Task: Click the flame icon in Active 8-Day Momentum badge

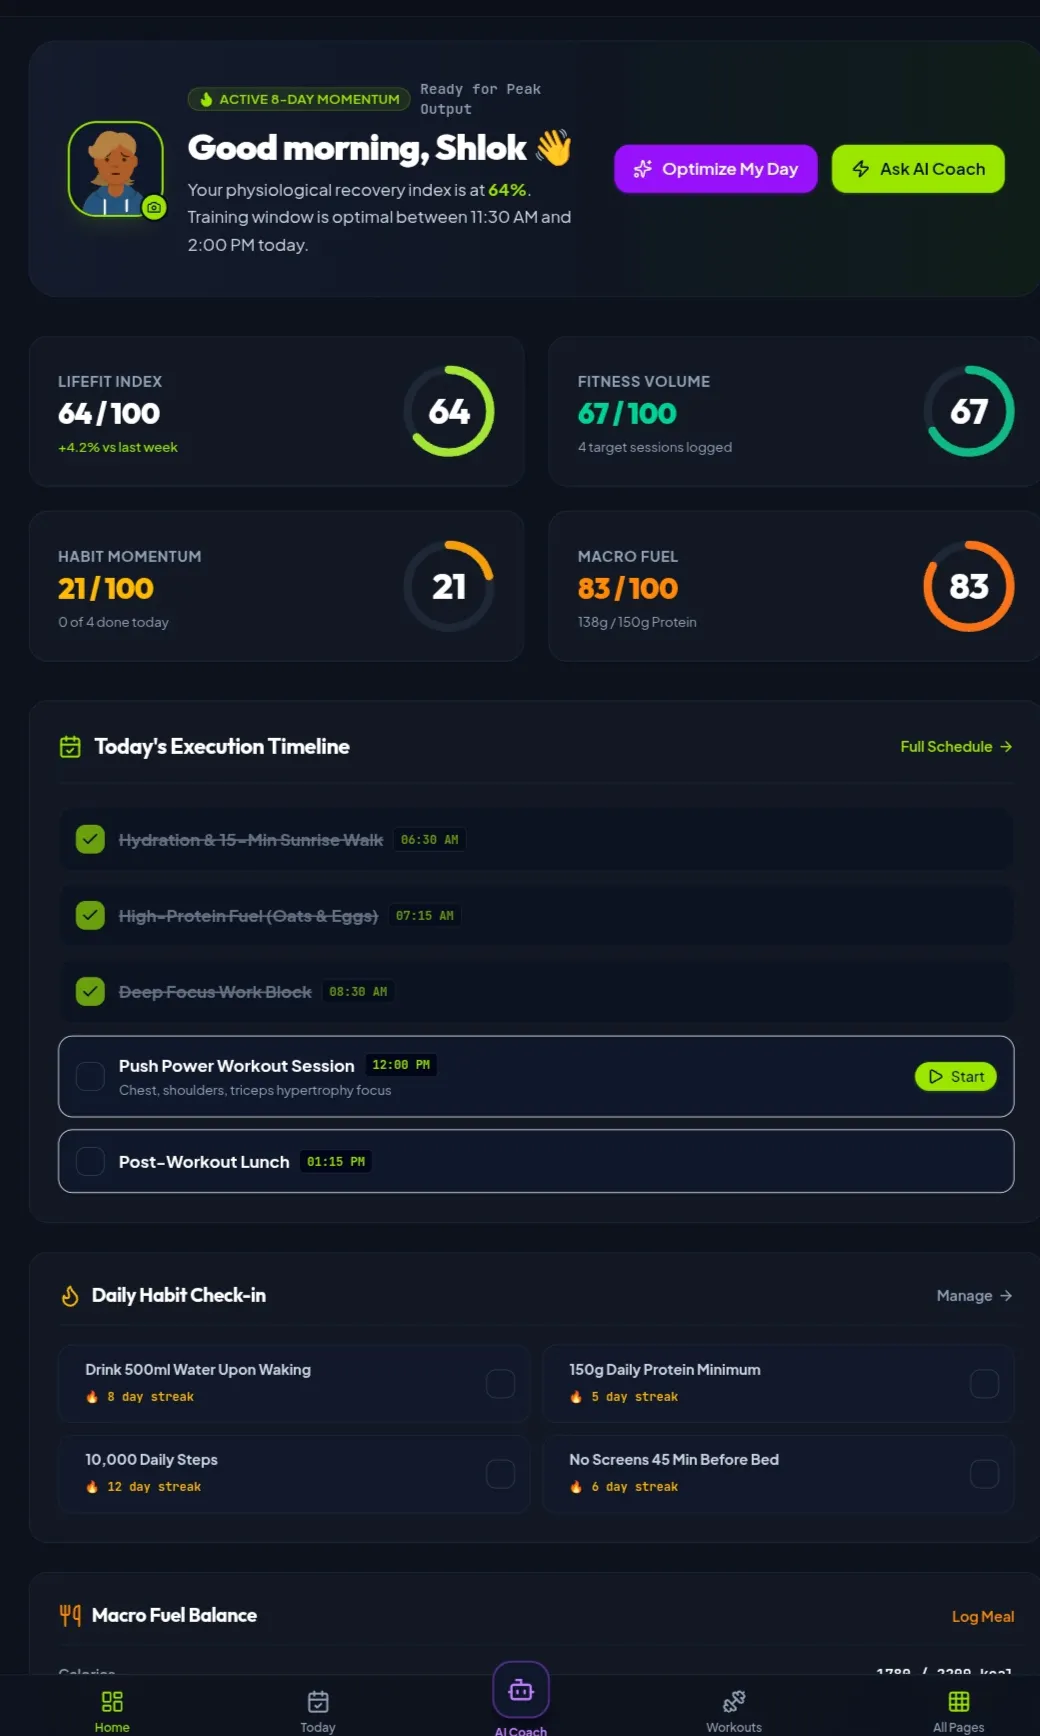Action: (206, 99)
